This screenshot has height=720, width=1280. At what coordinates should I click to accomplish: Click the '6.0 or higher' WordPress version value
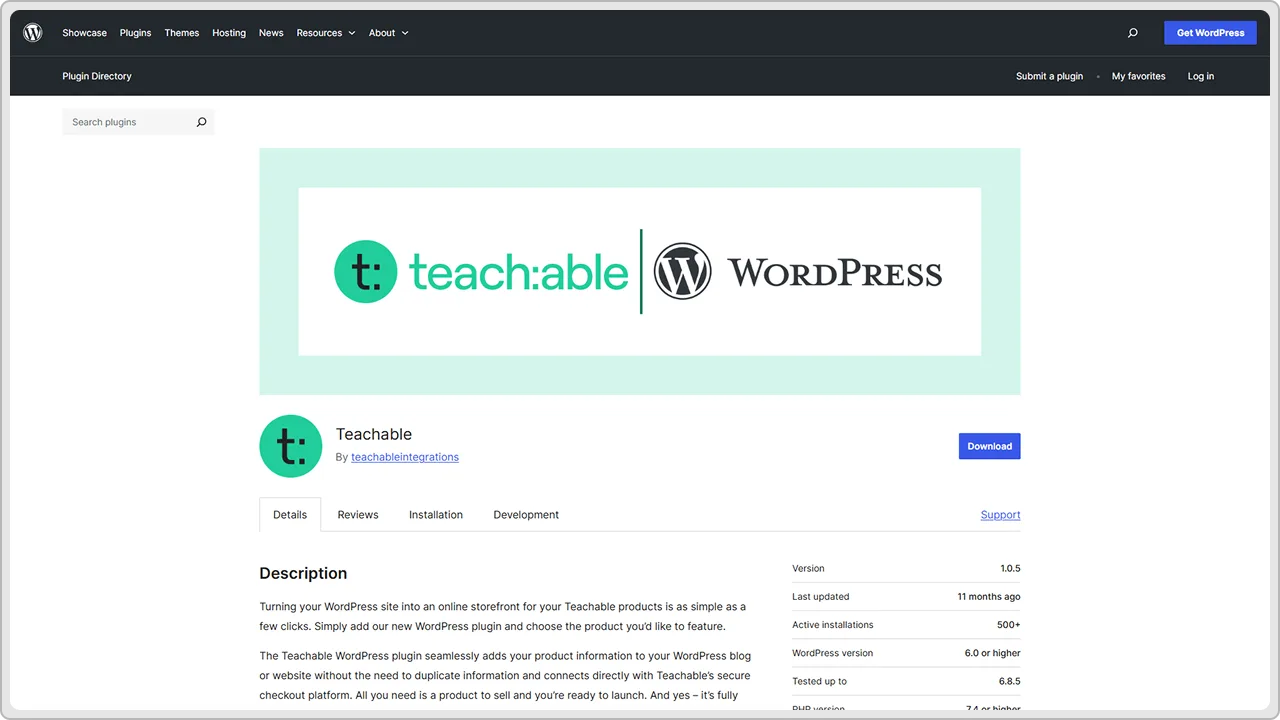(x=993, y=653)
